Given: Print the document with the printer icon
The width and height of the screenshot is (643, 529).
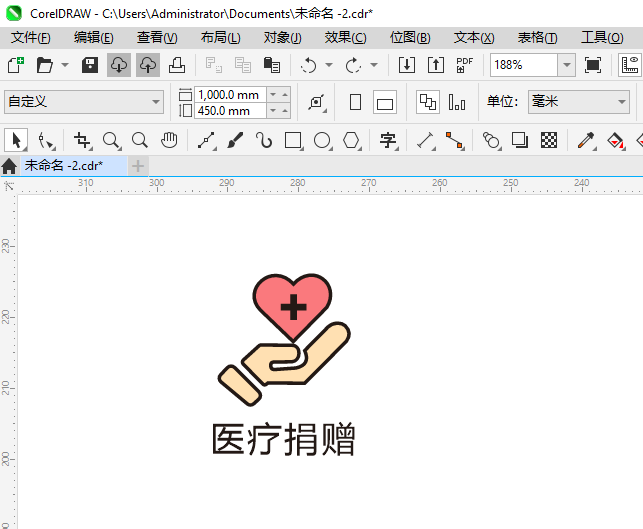Looking at the screenshot, I should tap(177, 65).
